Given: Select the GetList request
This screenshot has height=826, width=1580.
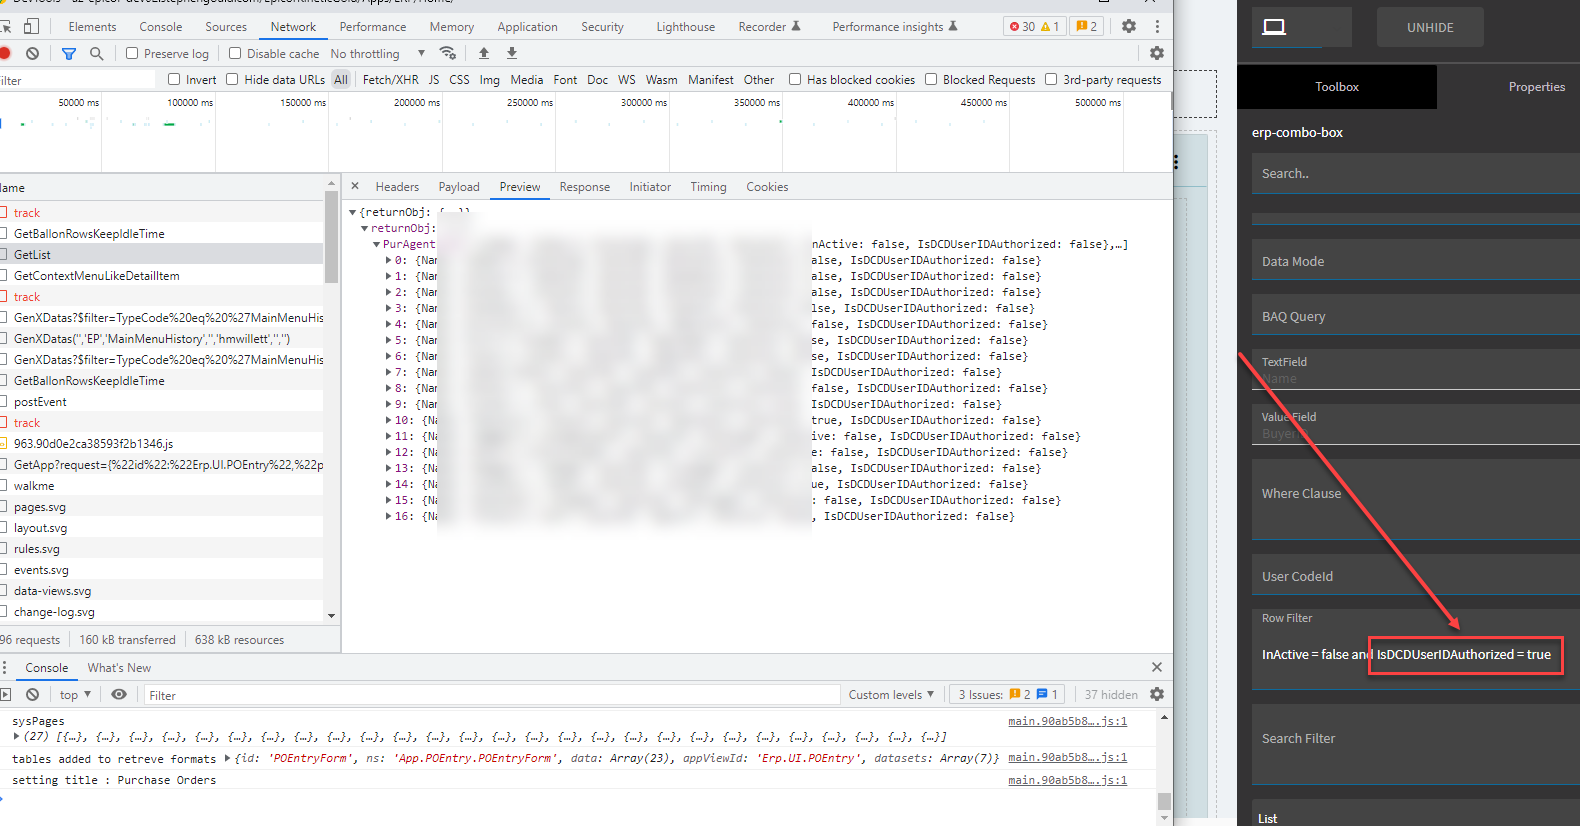Looking at the screenshot, I should [x=162, y=254].
